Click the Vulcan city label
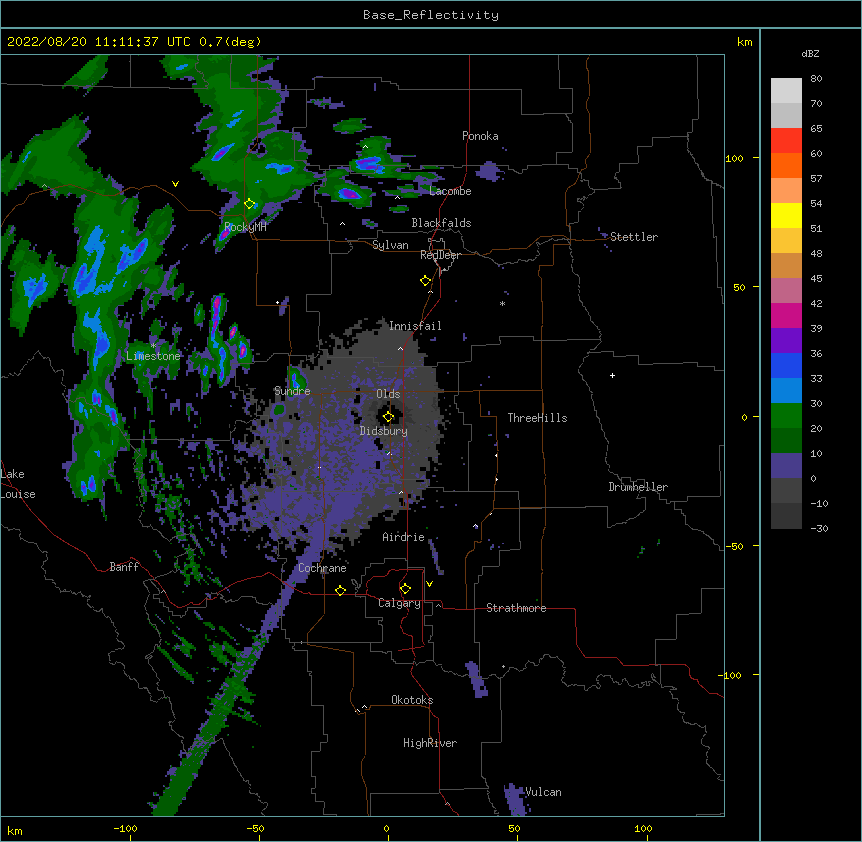The width and height of the screenshot is (862, 842). coord(543,792)
